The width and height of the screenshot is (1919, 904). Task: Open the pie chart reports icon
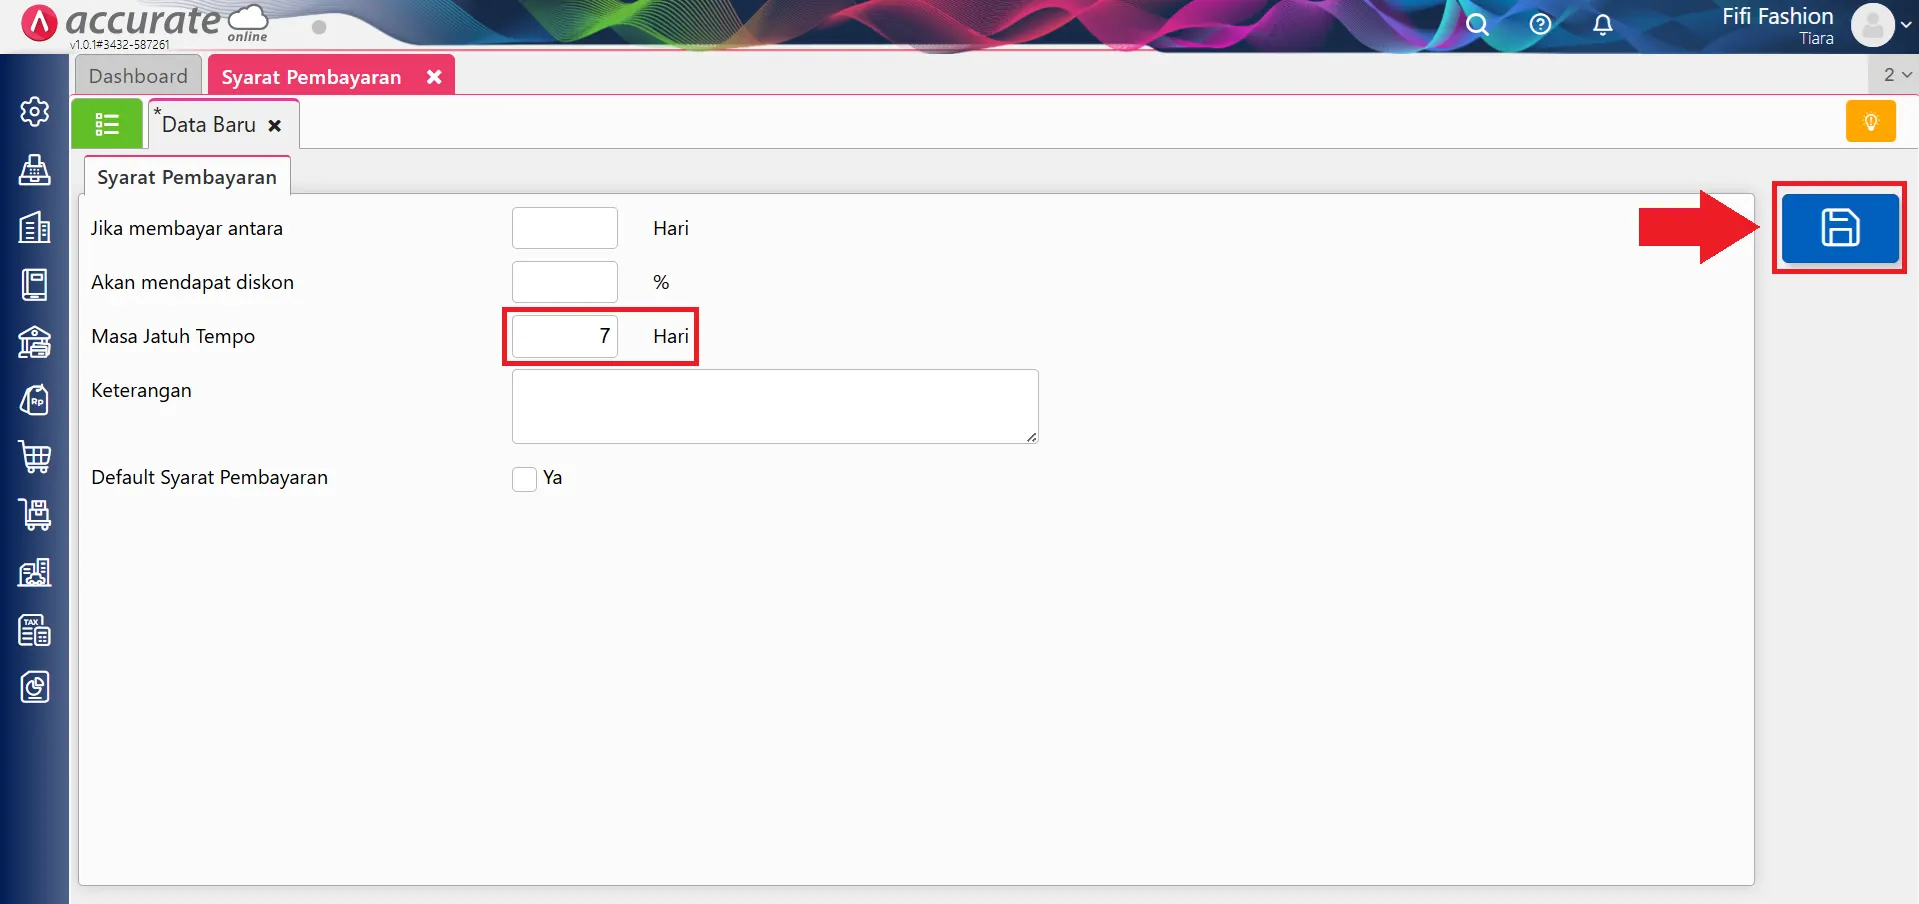coord(35,687)
